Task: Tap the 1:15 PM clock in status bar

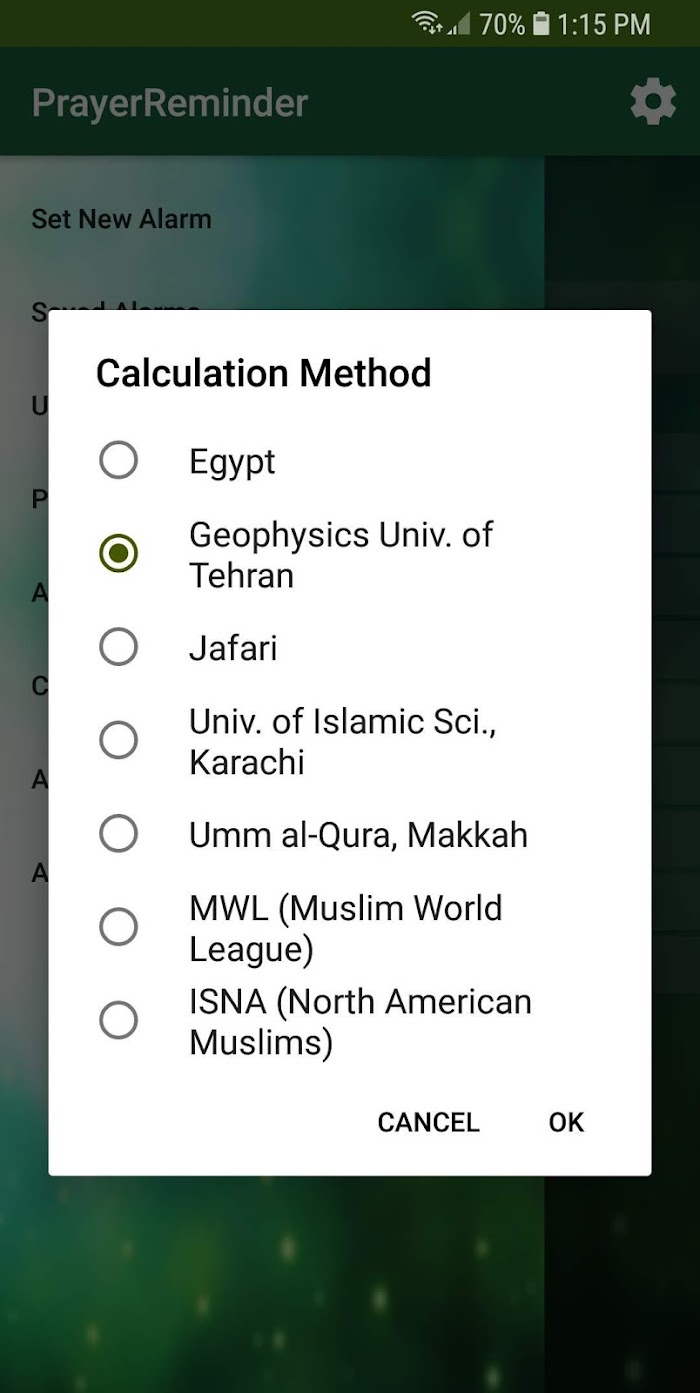Action: coord(604,24)
